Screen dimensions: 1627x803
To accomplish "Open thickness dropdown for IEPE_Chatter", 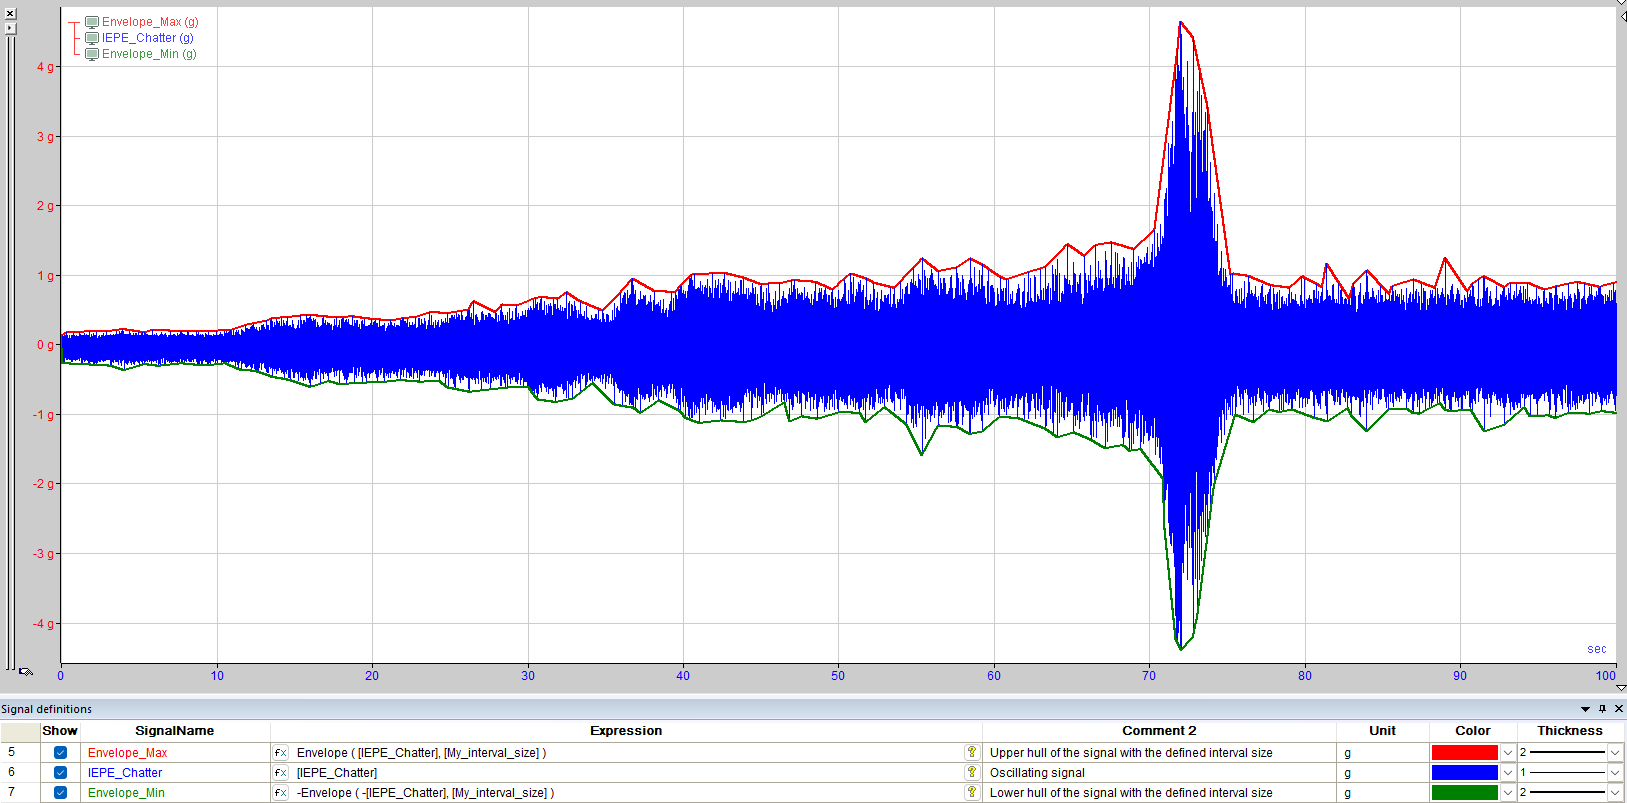I will [x=1614, y=773].
